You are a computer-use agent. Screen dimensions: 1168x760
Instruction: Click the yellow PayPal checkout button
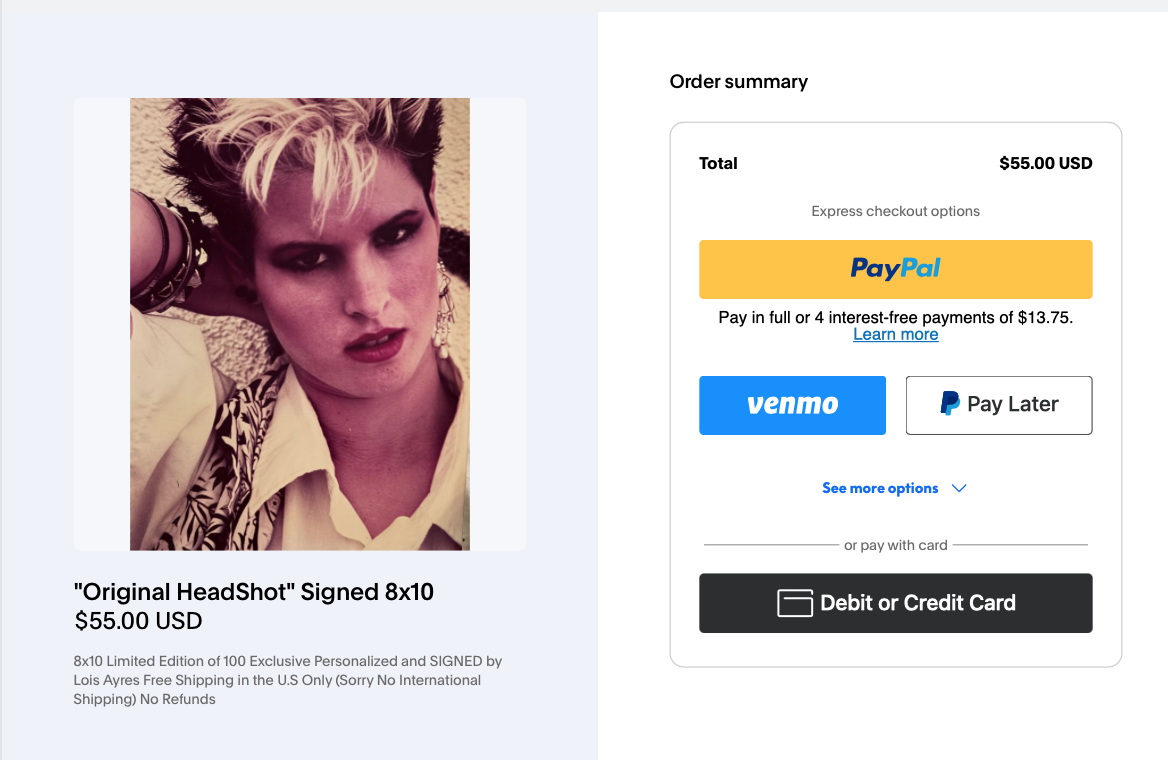point(895,269)
